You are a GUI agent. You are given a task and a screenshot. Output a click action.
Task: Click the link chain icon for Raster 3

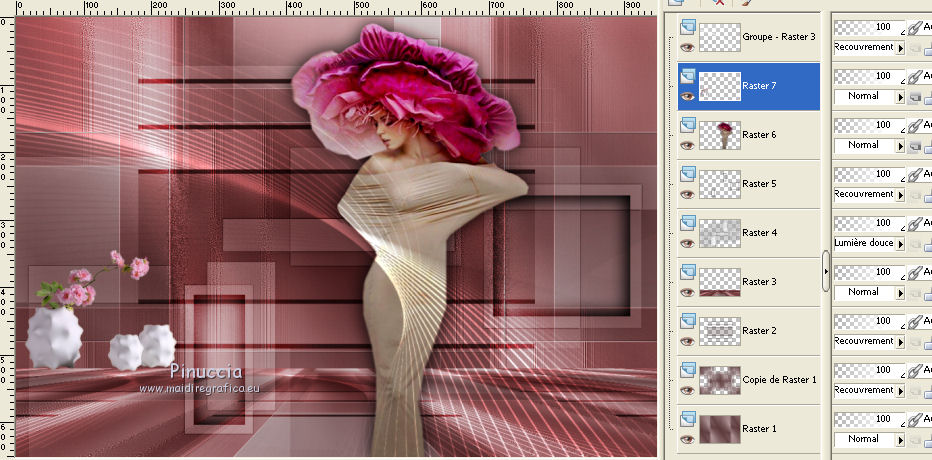915,272
